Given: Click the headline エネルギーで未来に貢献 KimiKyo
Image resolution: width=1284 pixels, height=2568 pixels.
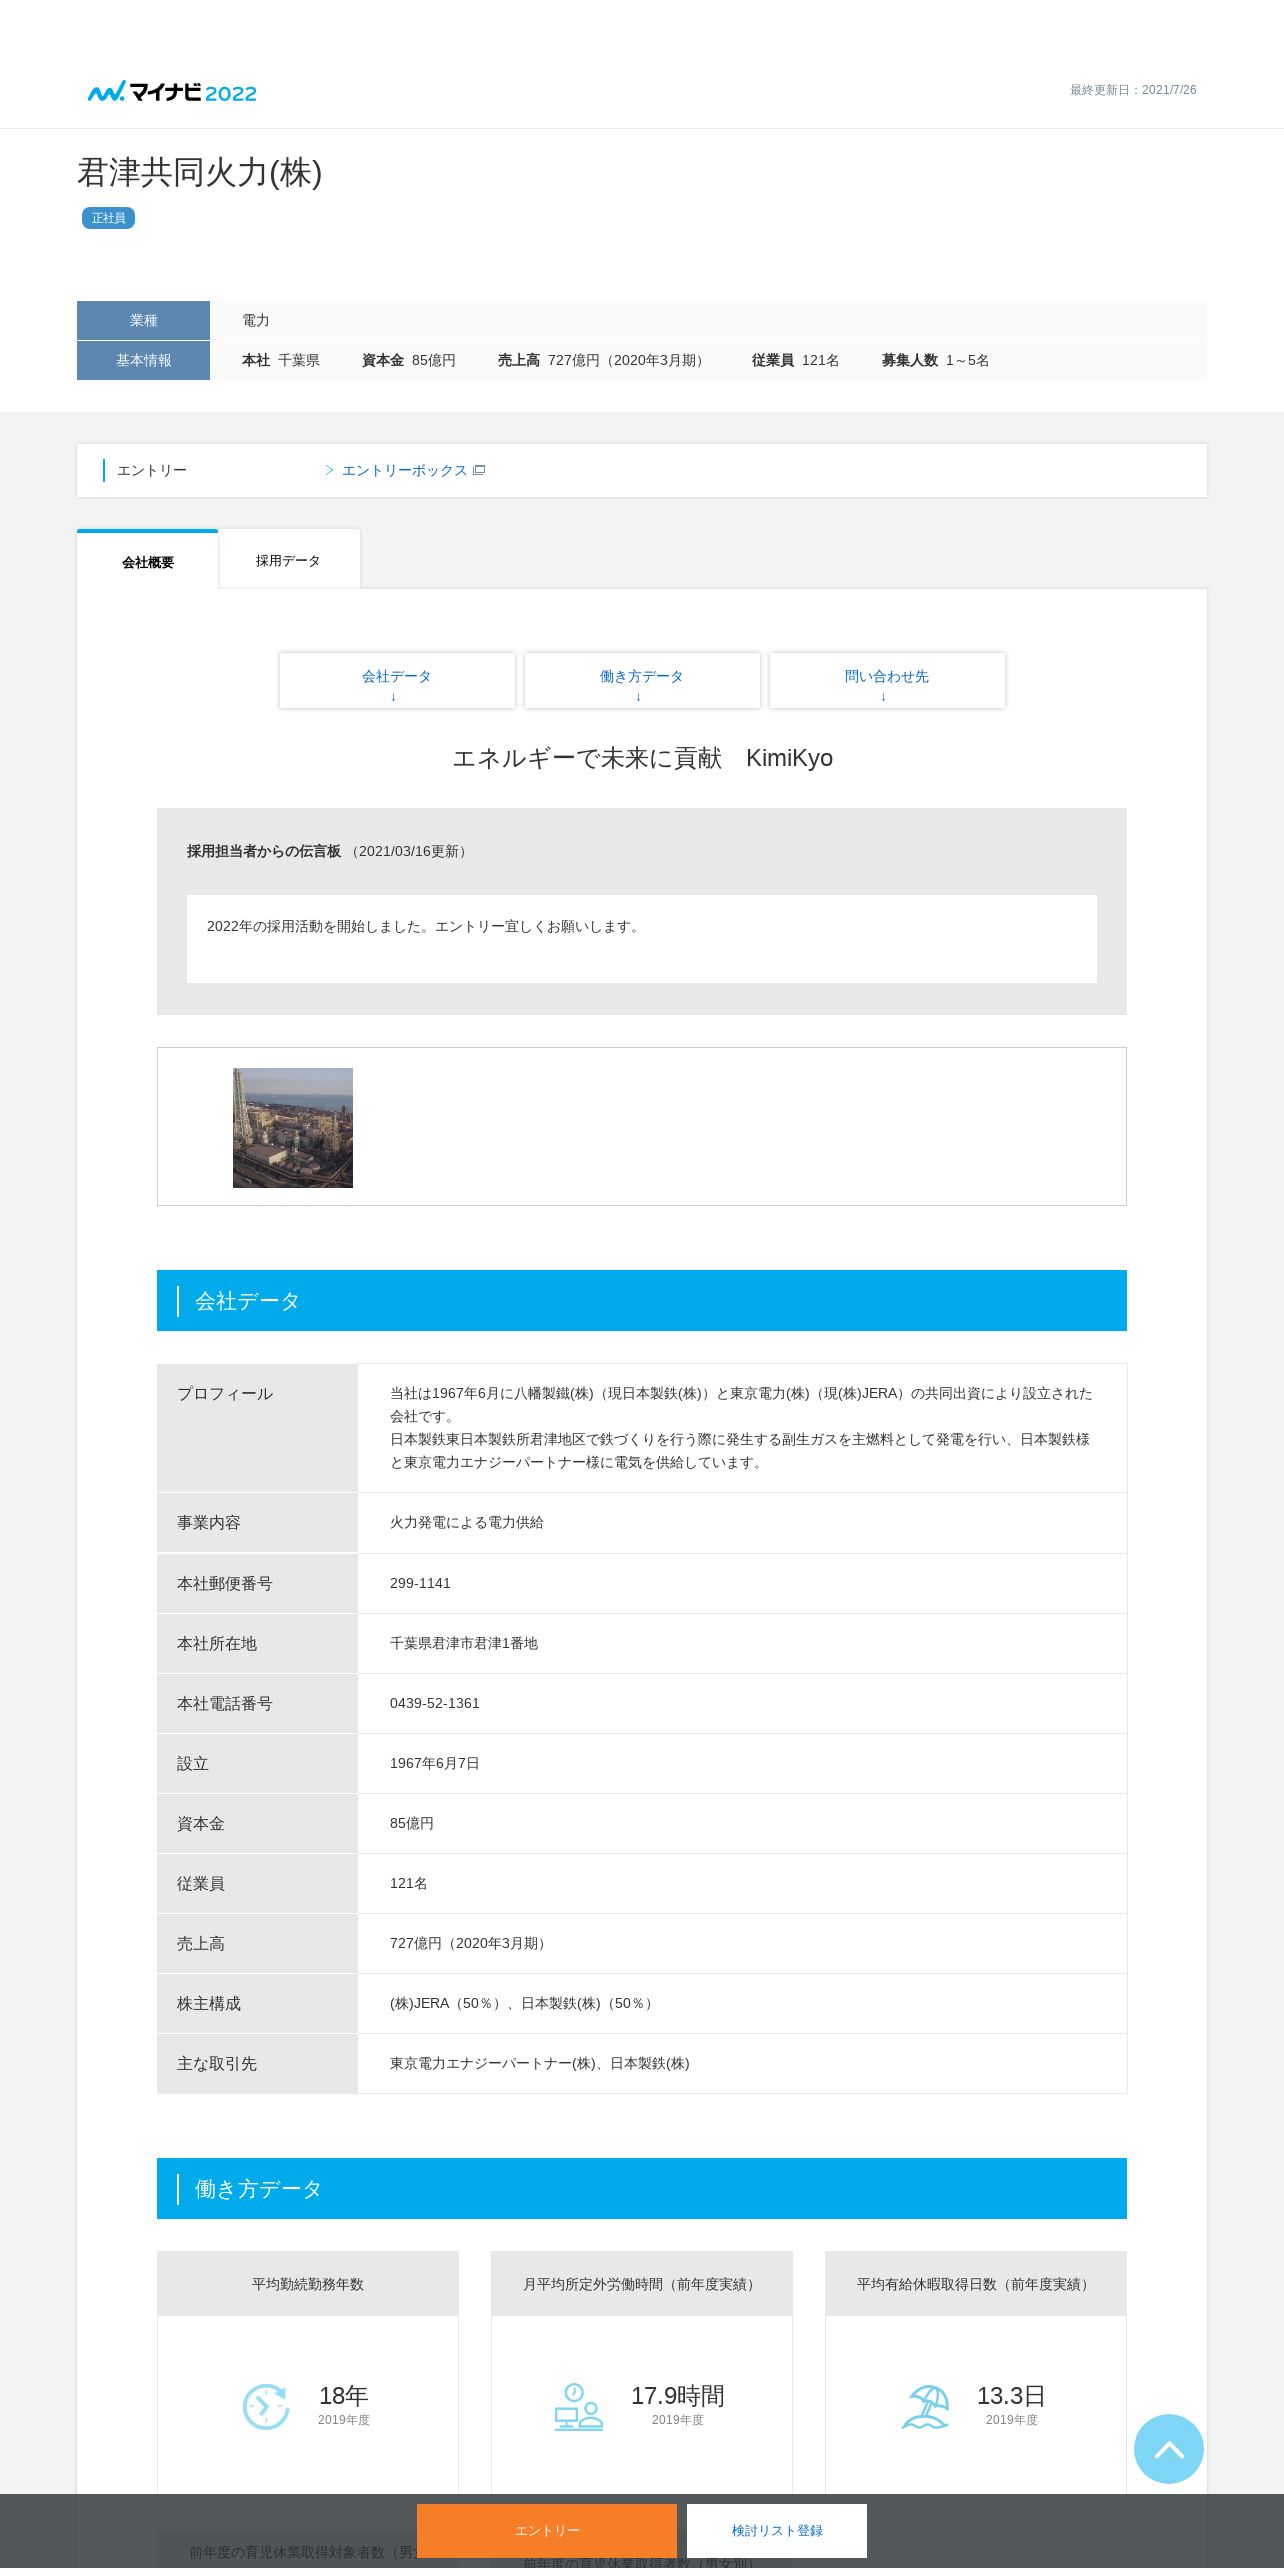Looking at the screenshot, I should click(x=642, y=758).
